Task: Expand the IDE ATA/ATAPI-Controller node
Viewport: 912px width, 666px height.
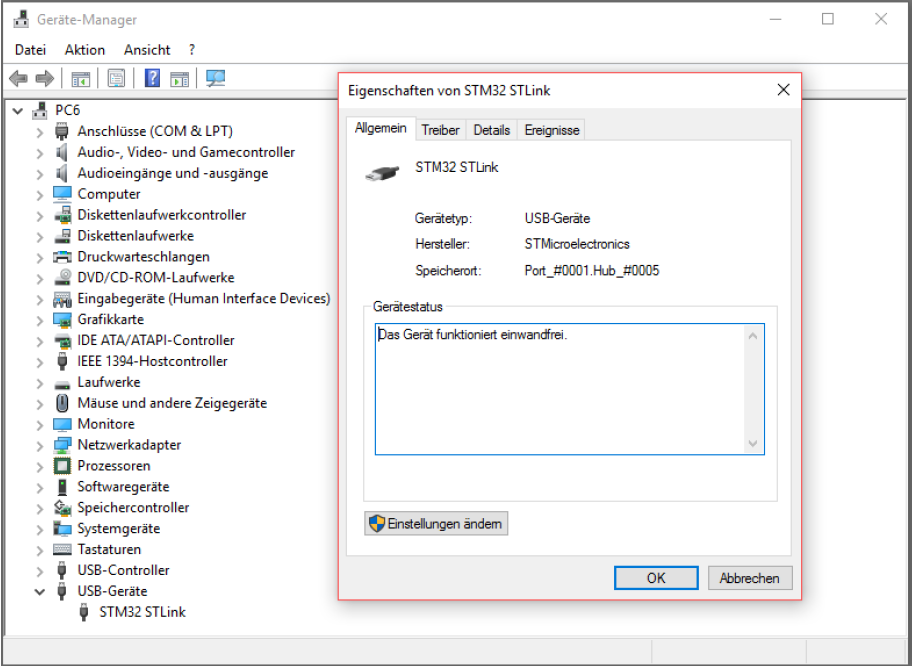Action: pyautogui.click(x=40, y=341)
